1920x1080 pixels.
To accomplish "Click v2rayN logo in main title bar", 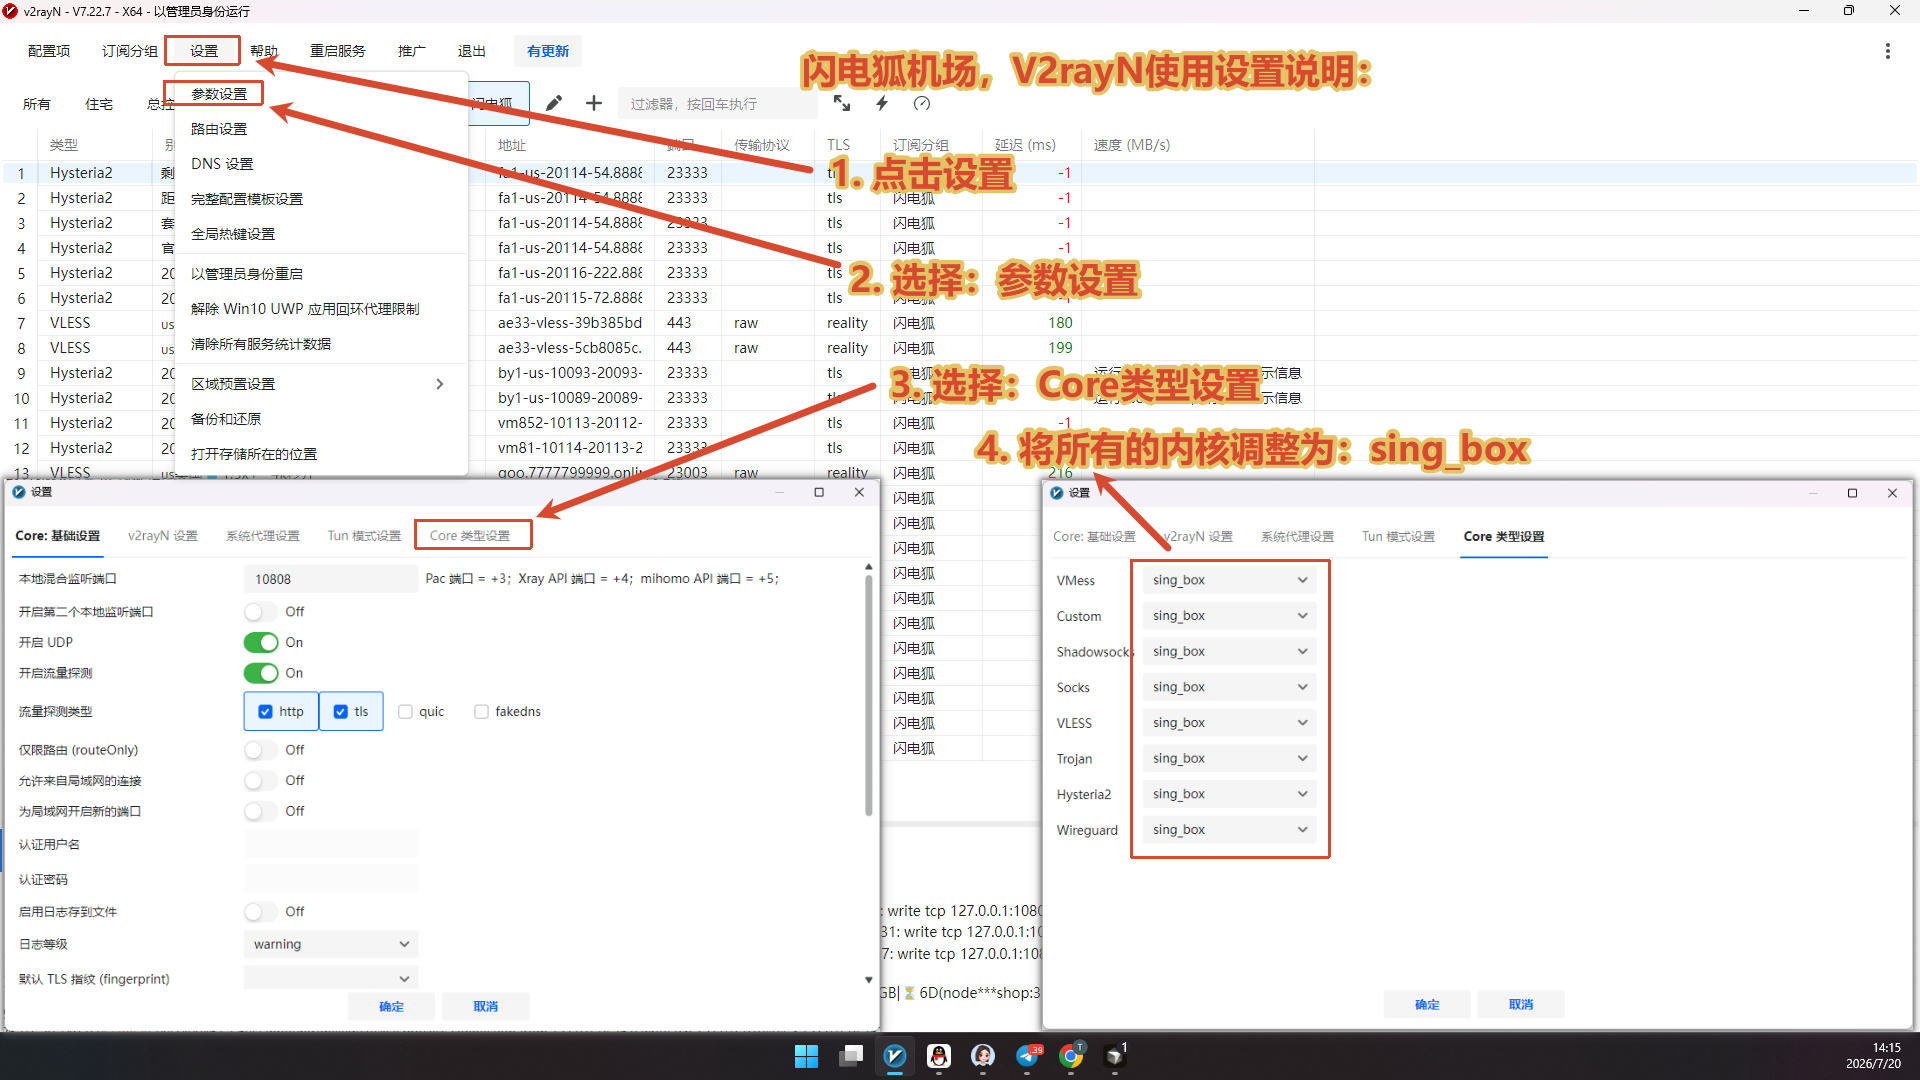I will click(11, 11).
